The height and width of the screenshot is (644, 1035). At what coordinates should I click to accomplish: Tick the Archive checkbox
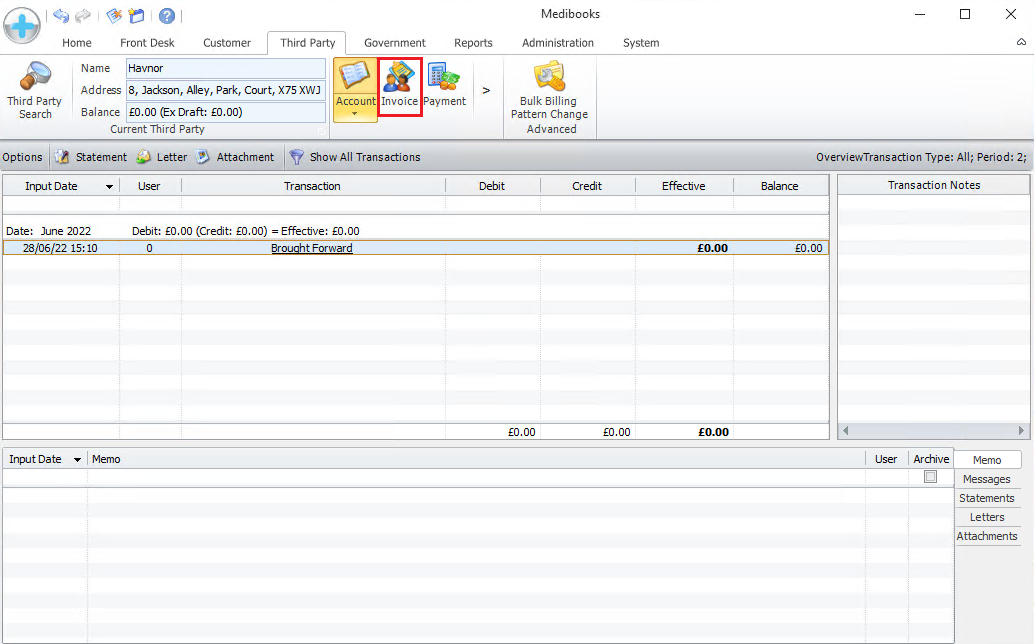click(930, 477)
